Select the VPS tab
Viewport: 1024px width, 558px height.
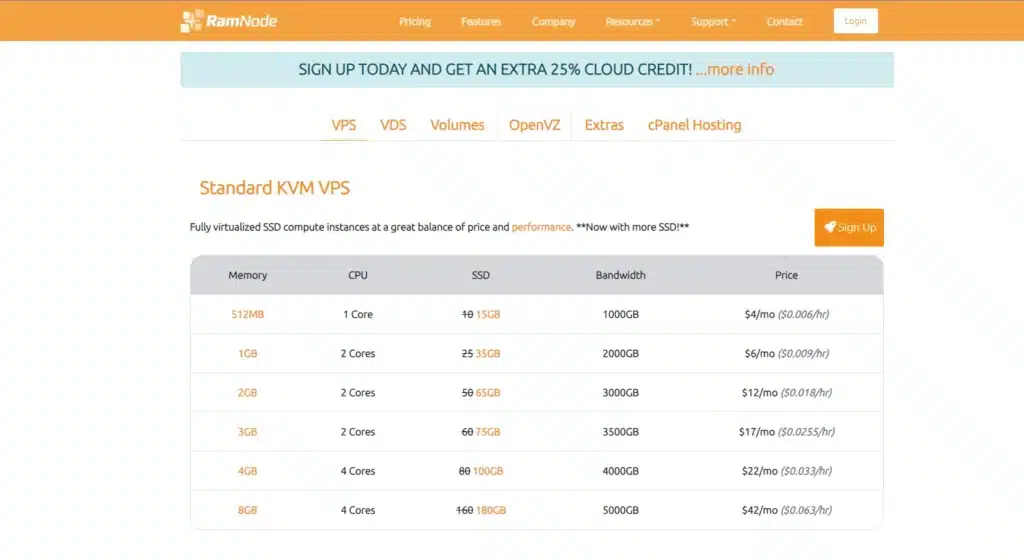click(344, 125)
